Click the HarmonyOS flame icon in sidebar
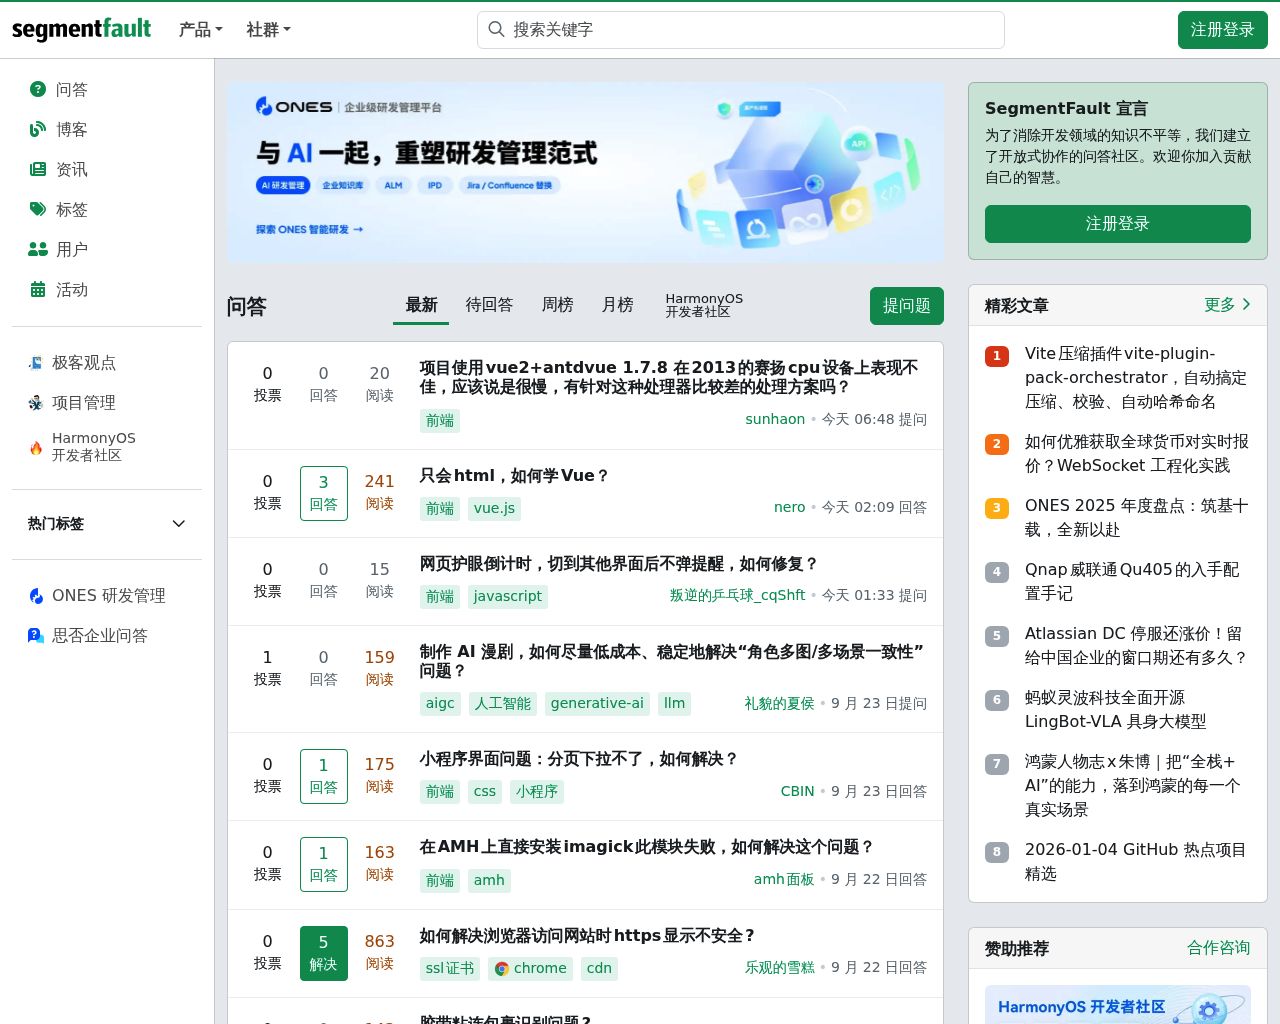Image resolution: width=1280 pixels, height=1024 pixels. click(x=36, y=447)
